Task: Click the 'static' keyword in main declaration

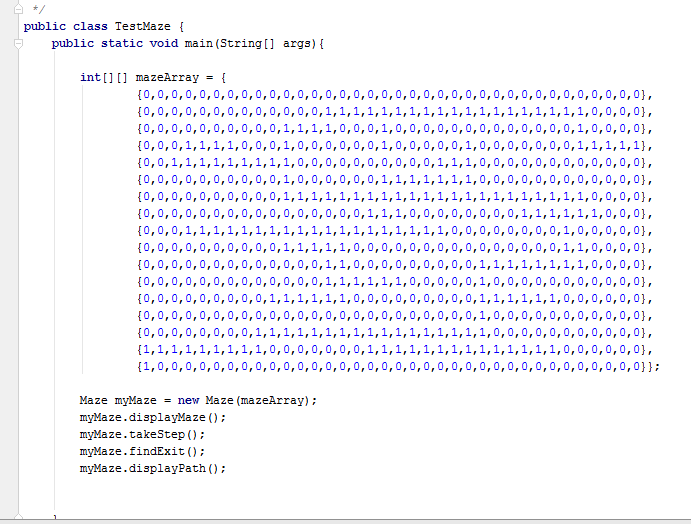Action: coord(122,43)
